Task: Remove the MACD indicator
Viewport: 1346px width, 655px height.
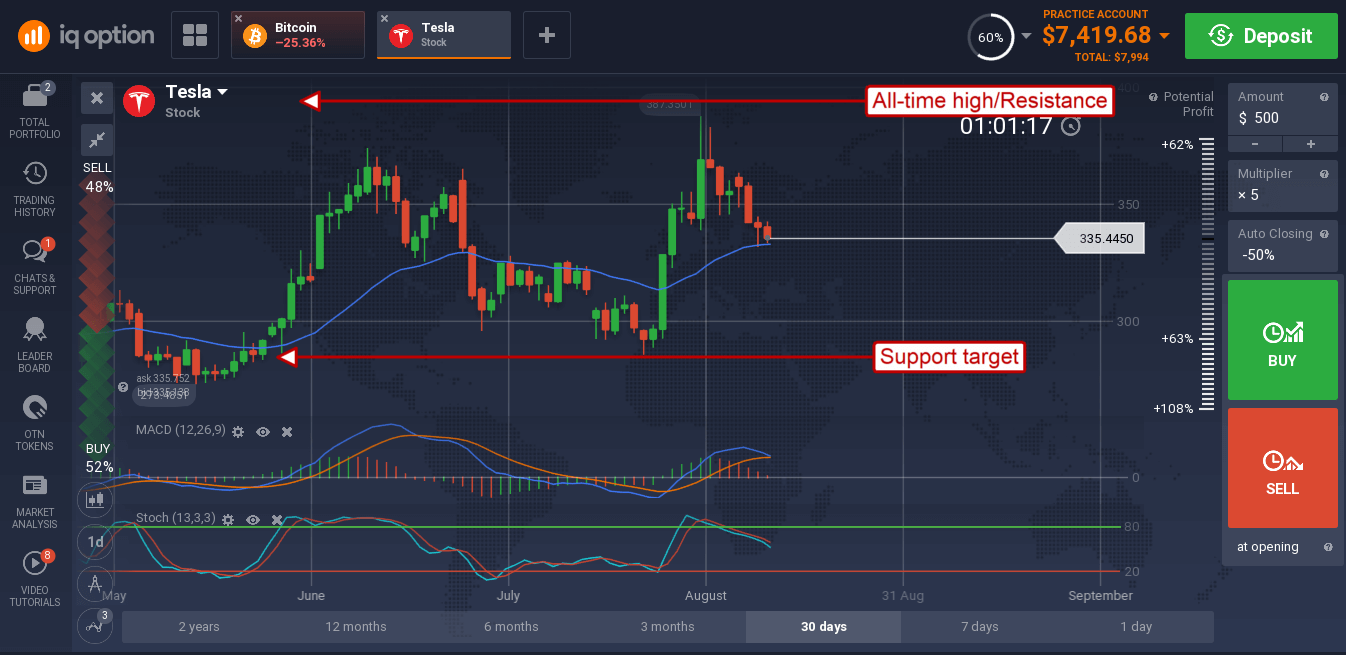Action: (287, 432)
